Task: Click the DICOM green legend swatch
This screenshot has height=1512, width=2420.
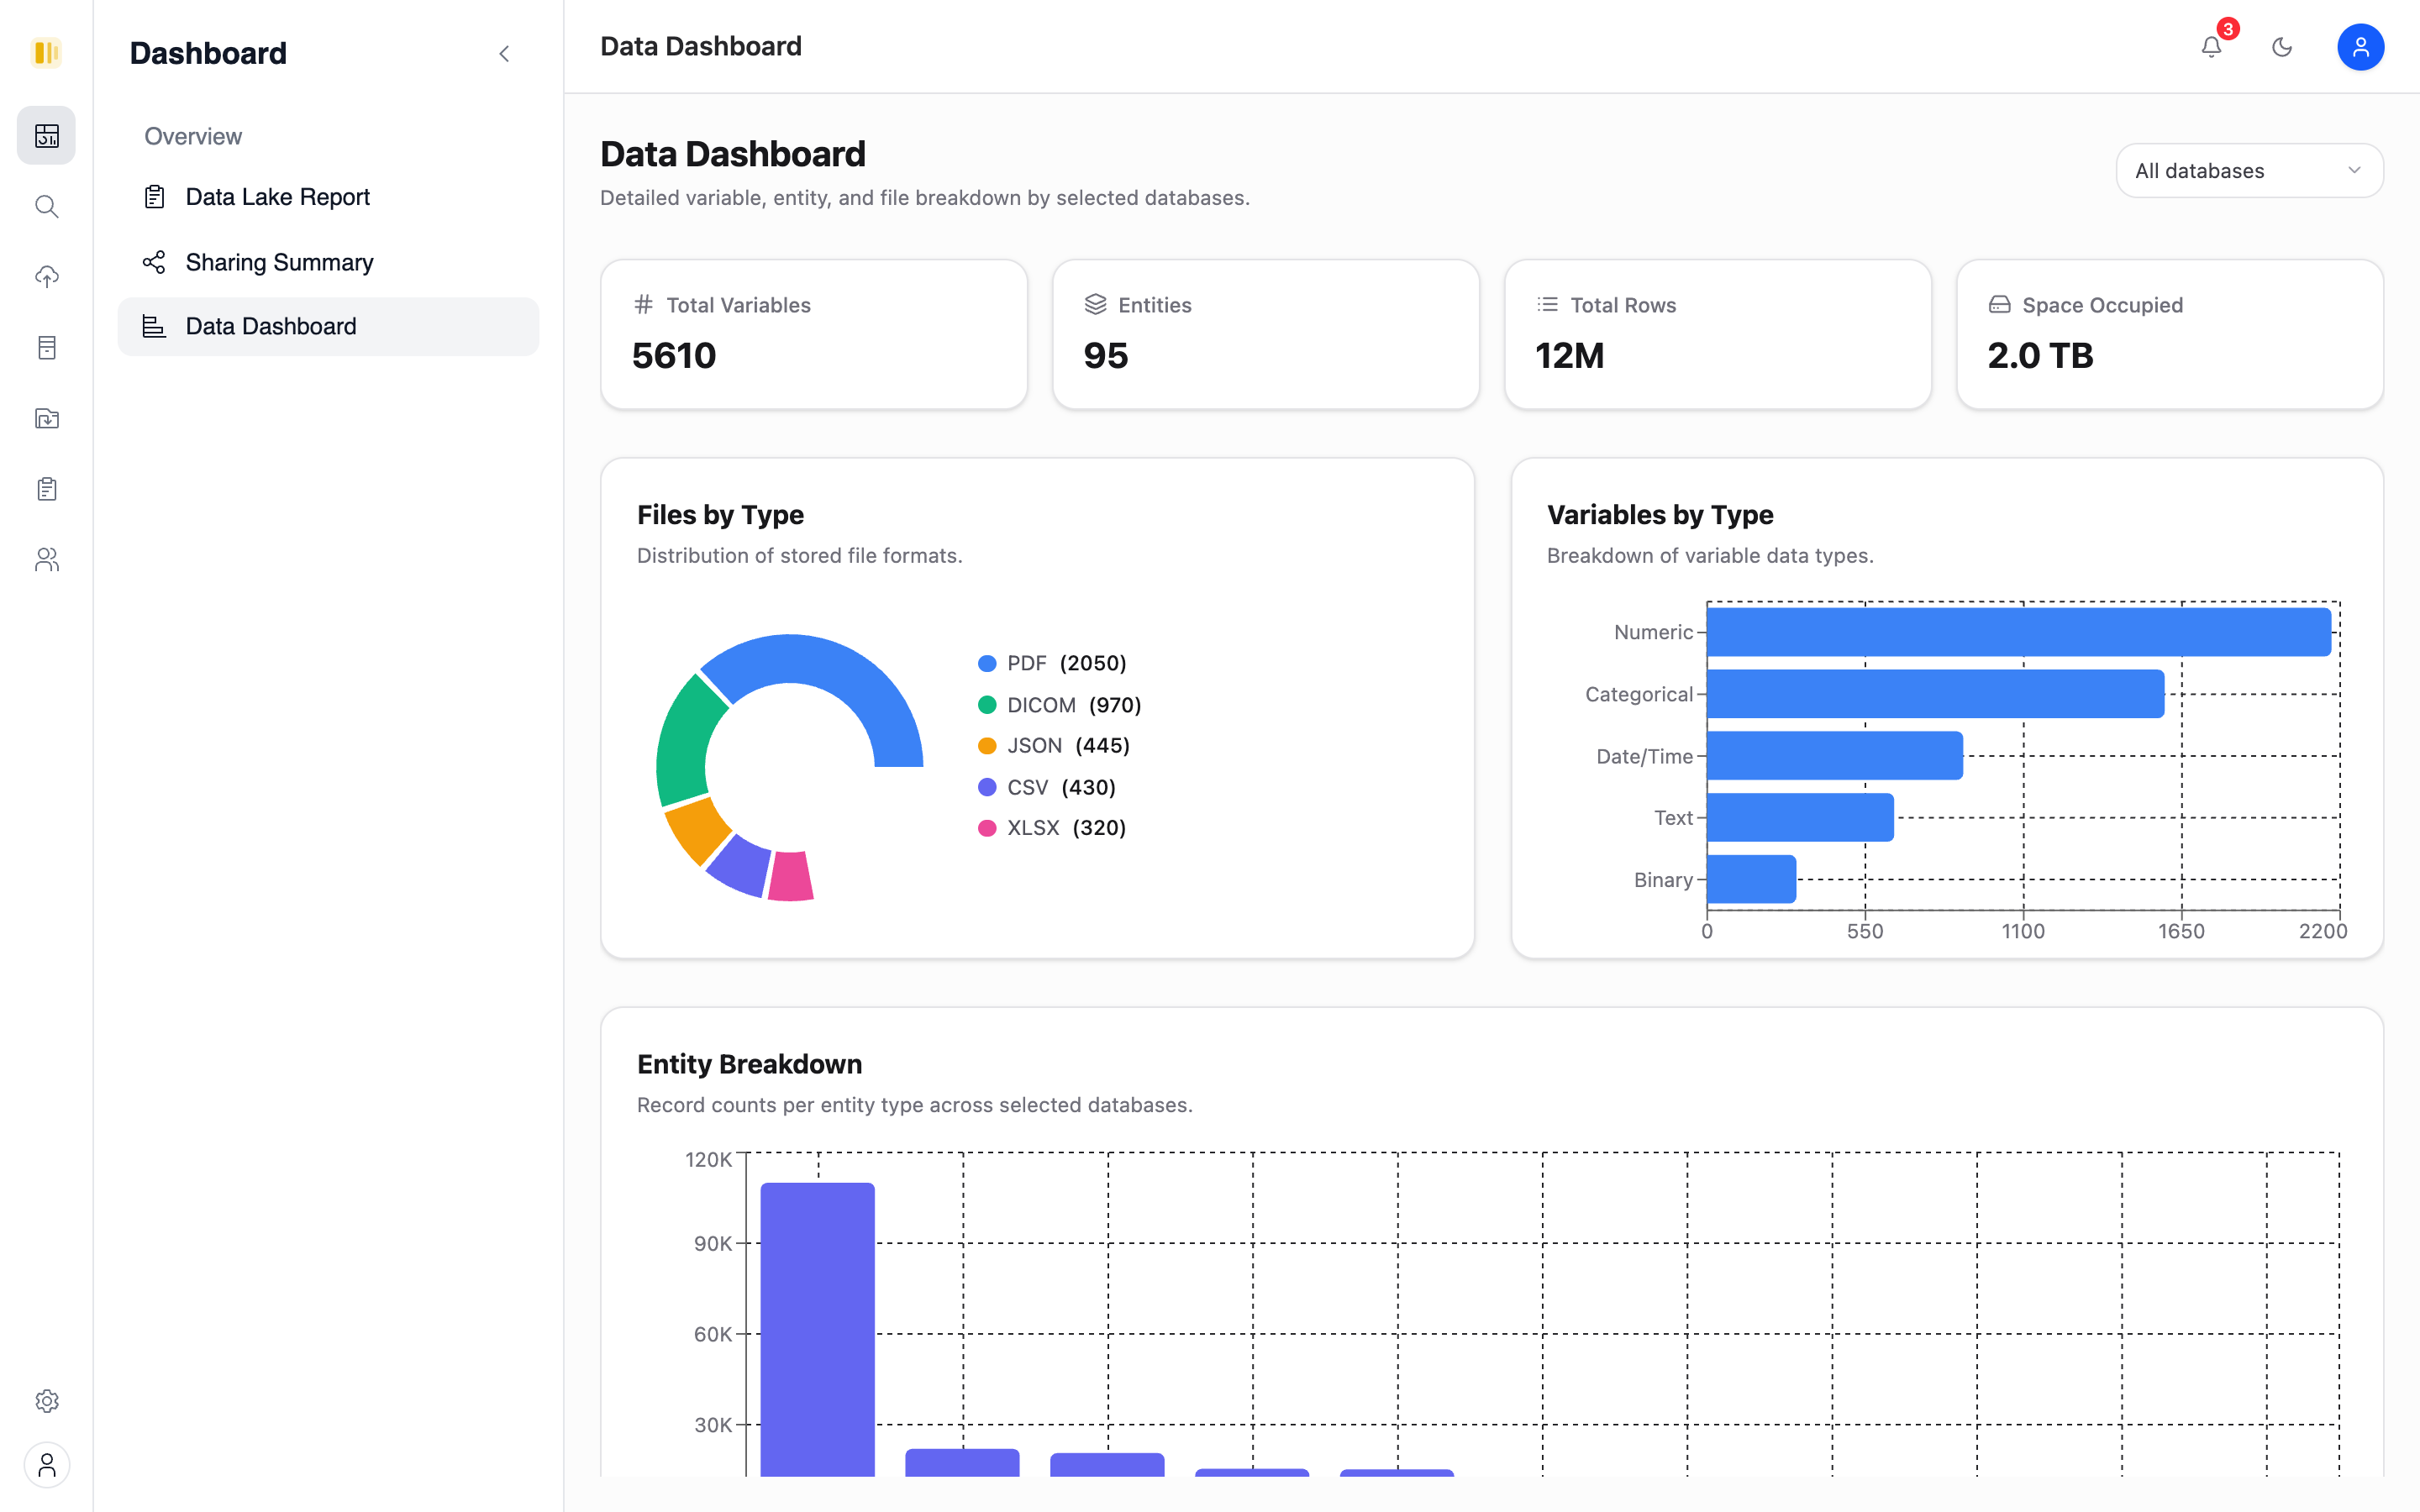Action: coord(987,705)
